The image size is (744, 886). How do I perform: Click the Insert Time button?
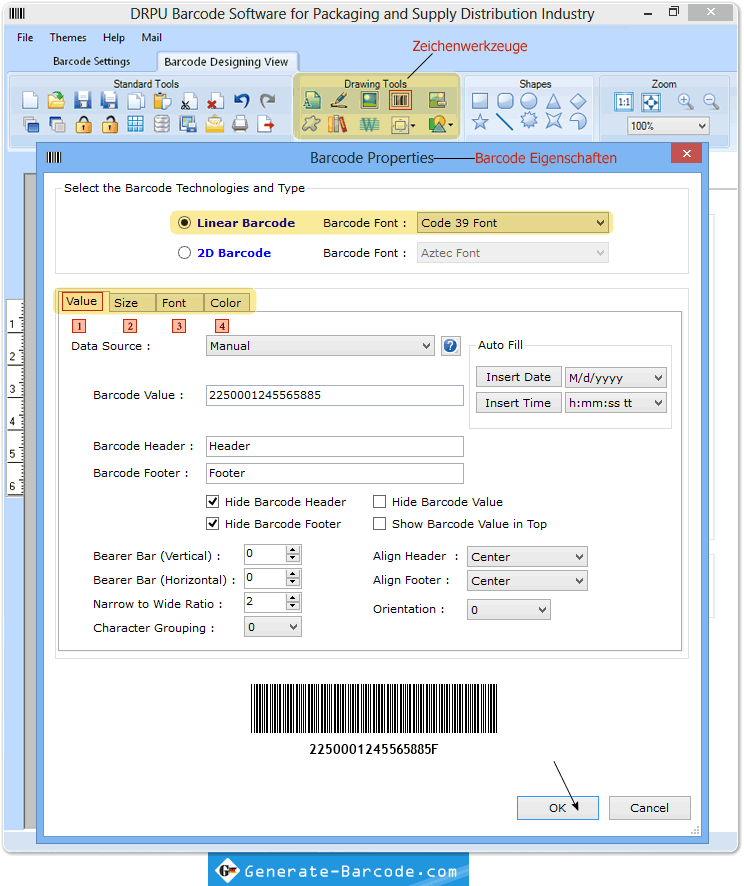pos(519,403)
